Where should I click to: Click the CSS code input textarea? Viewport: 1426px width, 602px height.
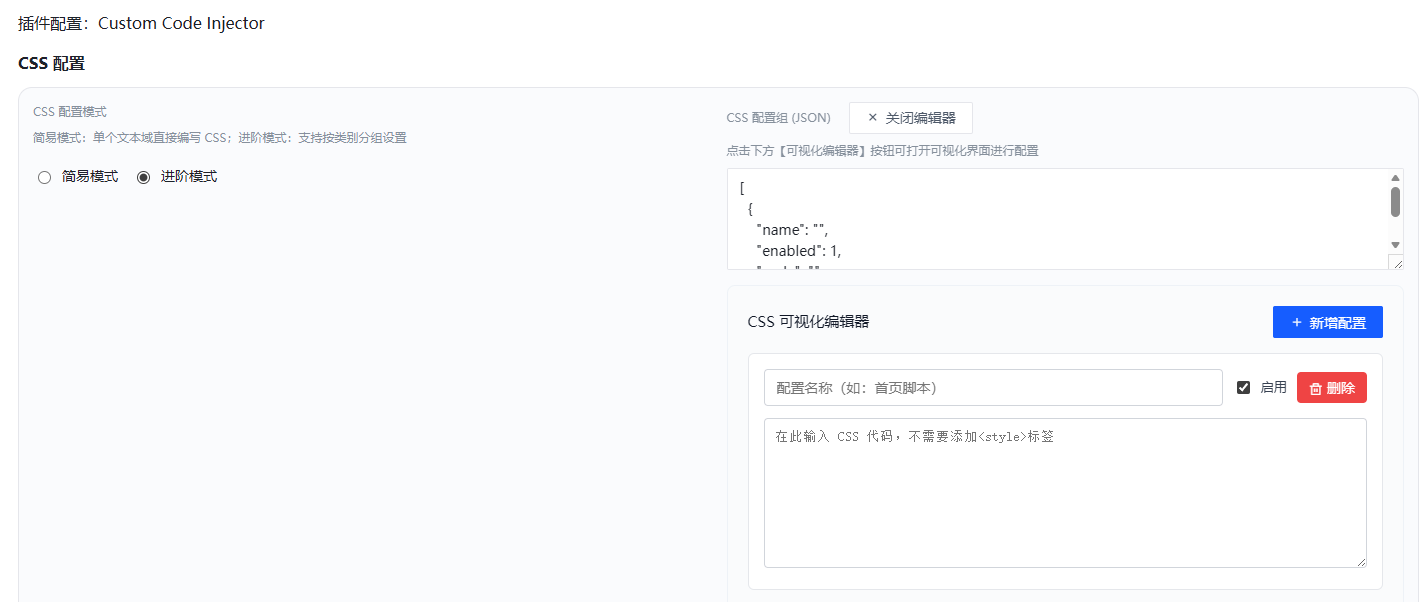(x=1064, y=492)
